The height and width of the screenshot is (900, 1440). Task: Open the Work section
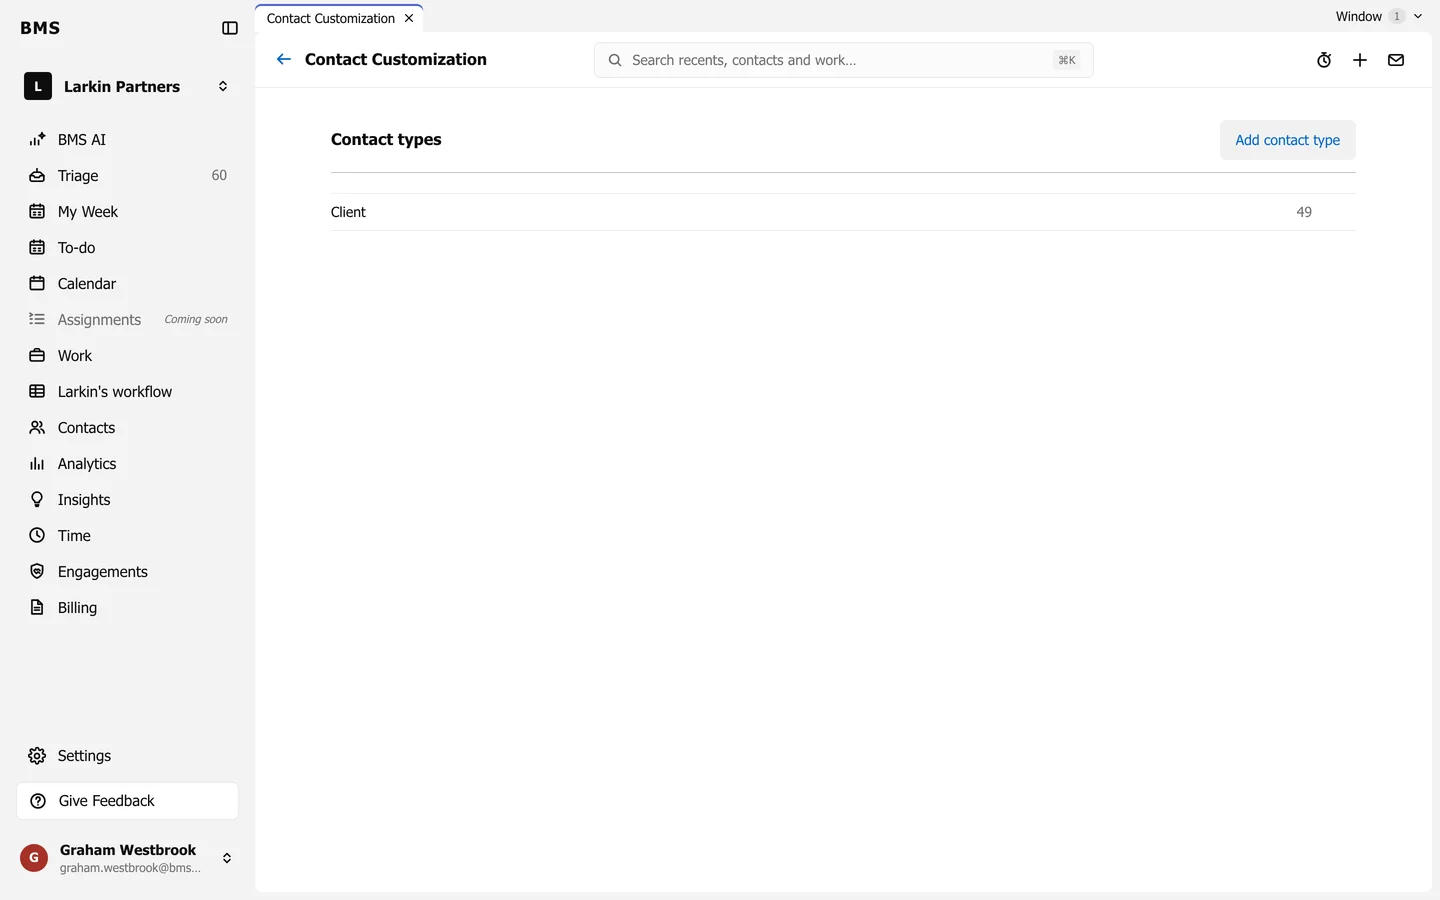[128, 356]
